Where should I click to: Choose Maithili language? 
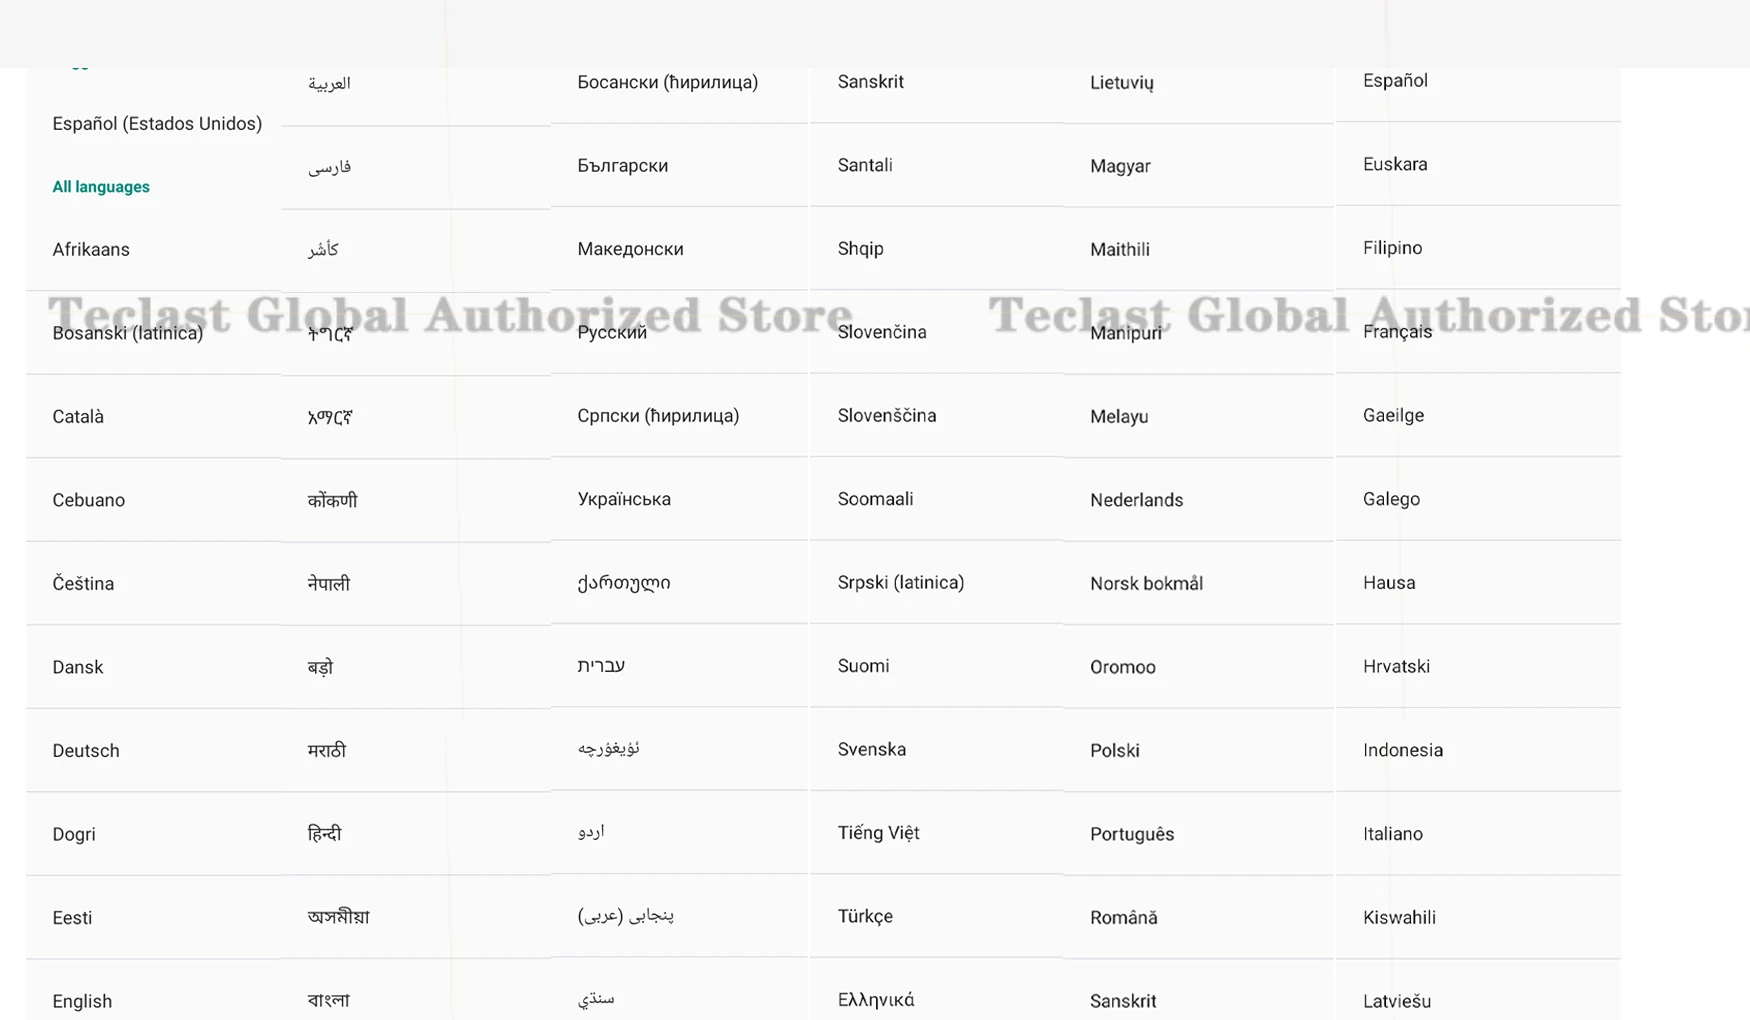pos(1120,250)
